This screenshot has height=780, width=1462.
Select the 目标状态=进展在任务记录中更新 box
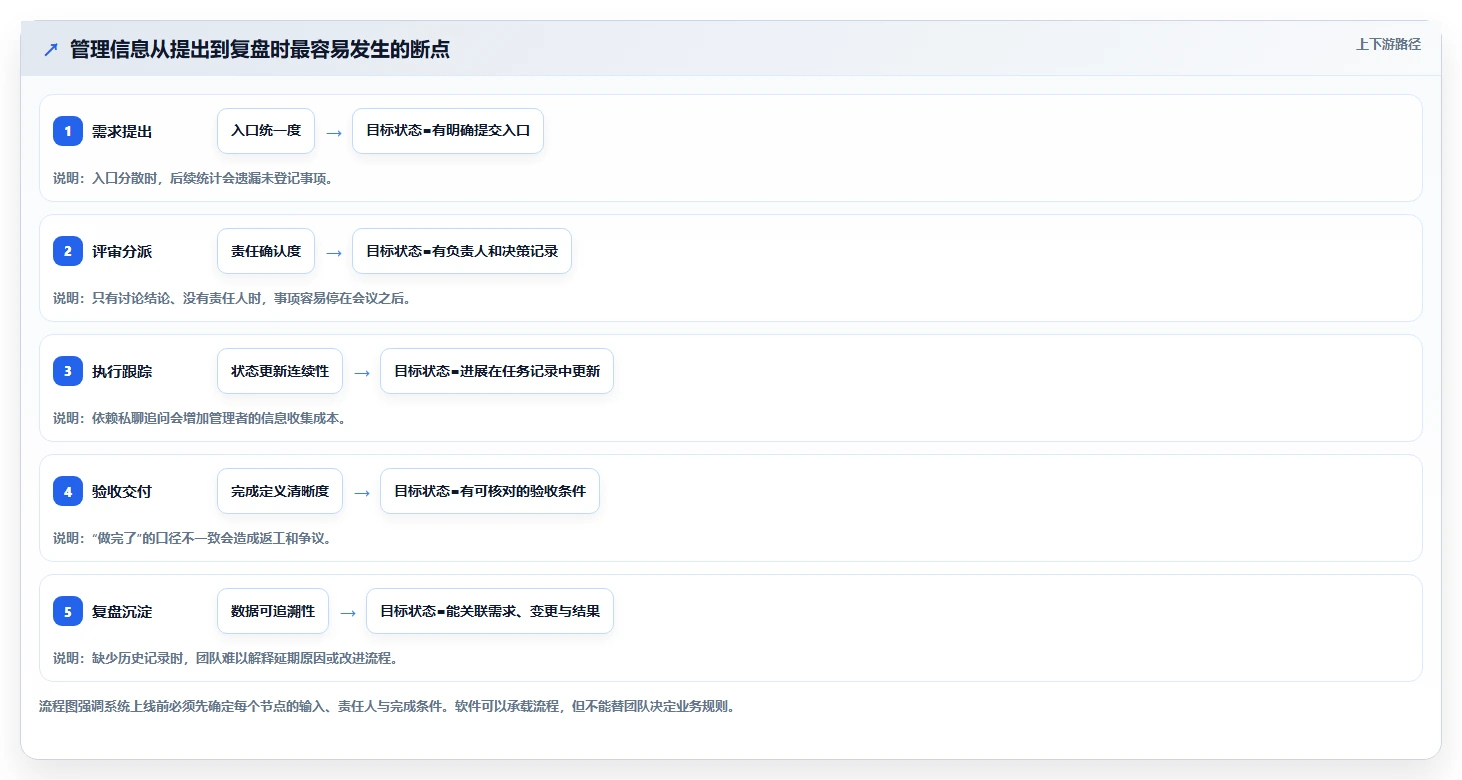(497, 371)
